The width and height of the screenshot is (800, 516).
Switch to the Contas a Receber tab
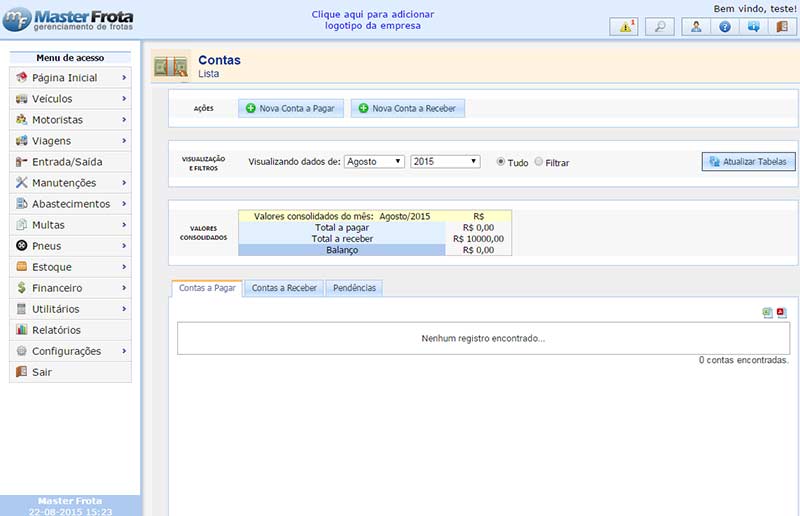[x=284, y=288]
